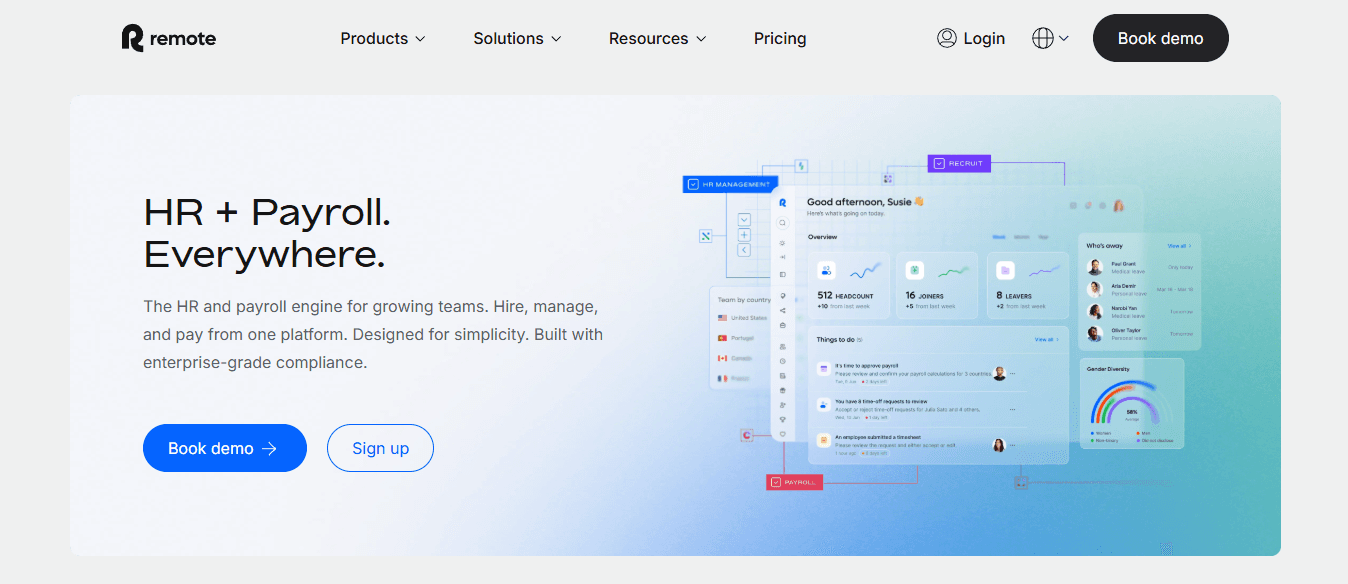Image resolution: width=1348 pixels, height=584 pixels.
Task: Expand the Solutions dropdown menu
Action: [517, 38]
